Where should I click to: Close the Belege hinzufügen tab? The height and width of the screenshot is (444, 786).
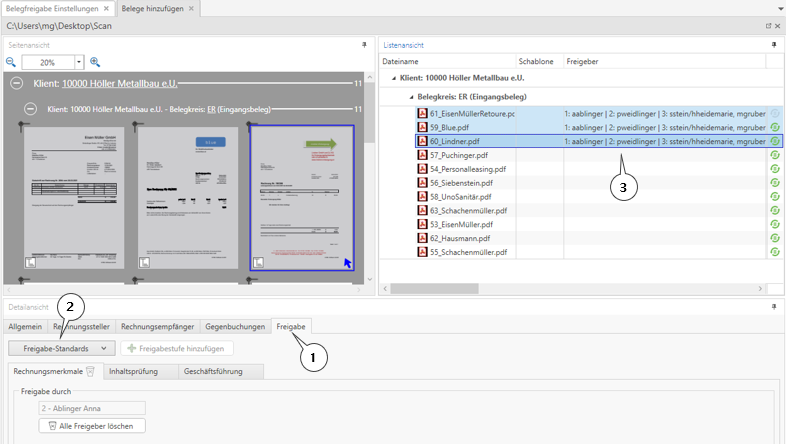click(x=191, y=9)
